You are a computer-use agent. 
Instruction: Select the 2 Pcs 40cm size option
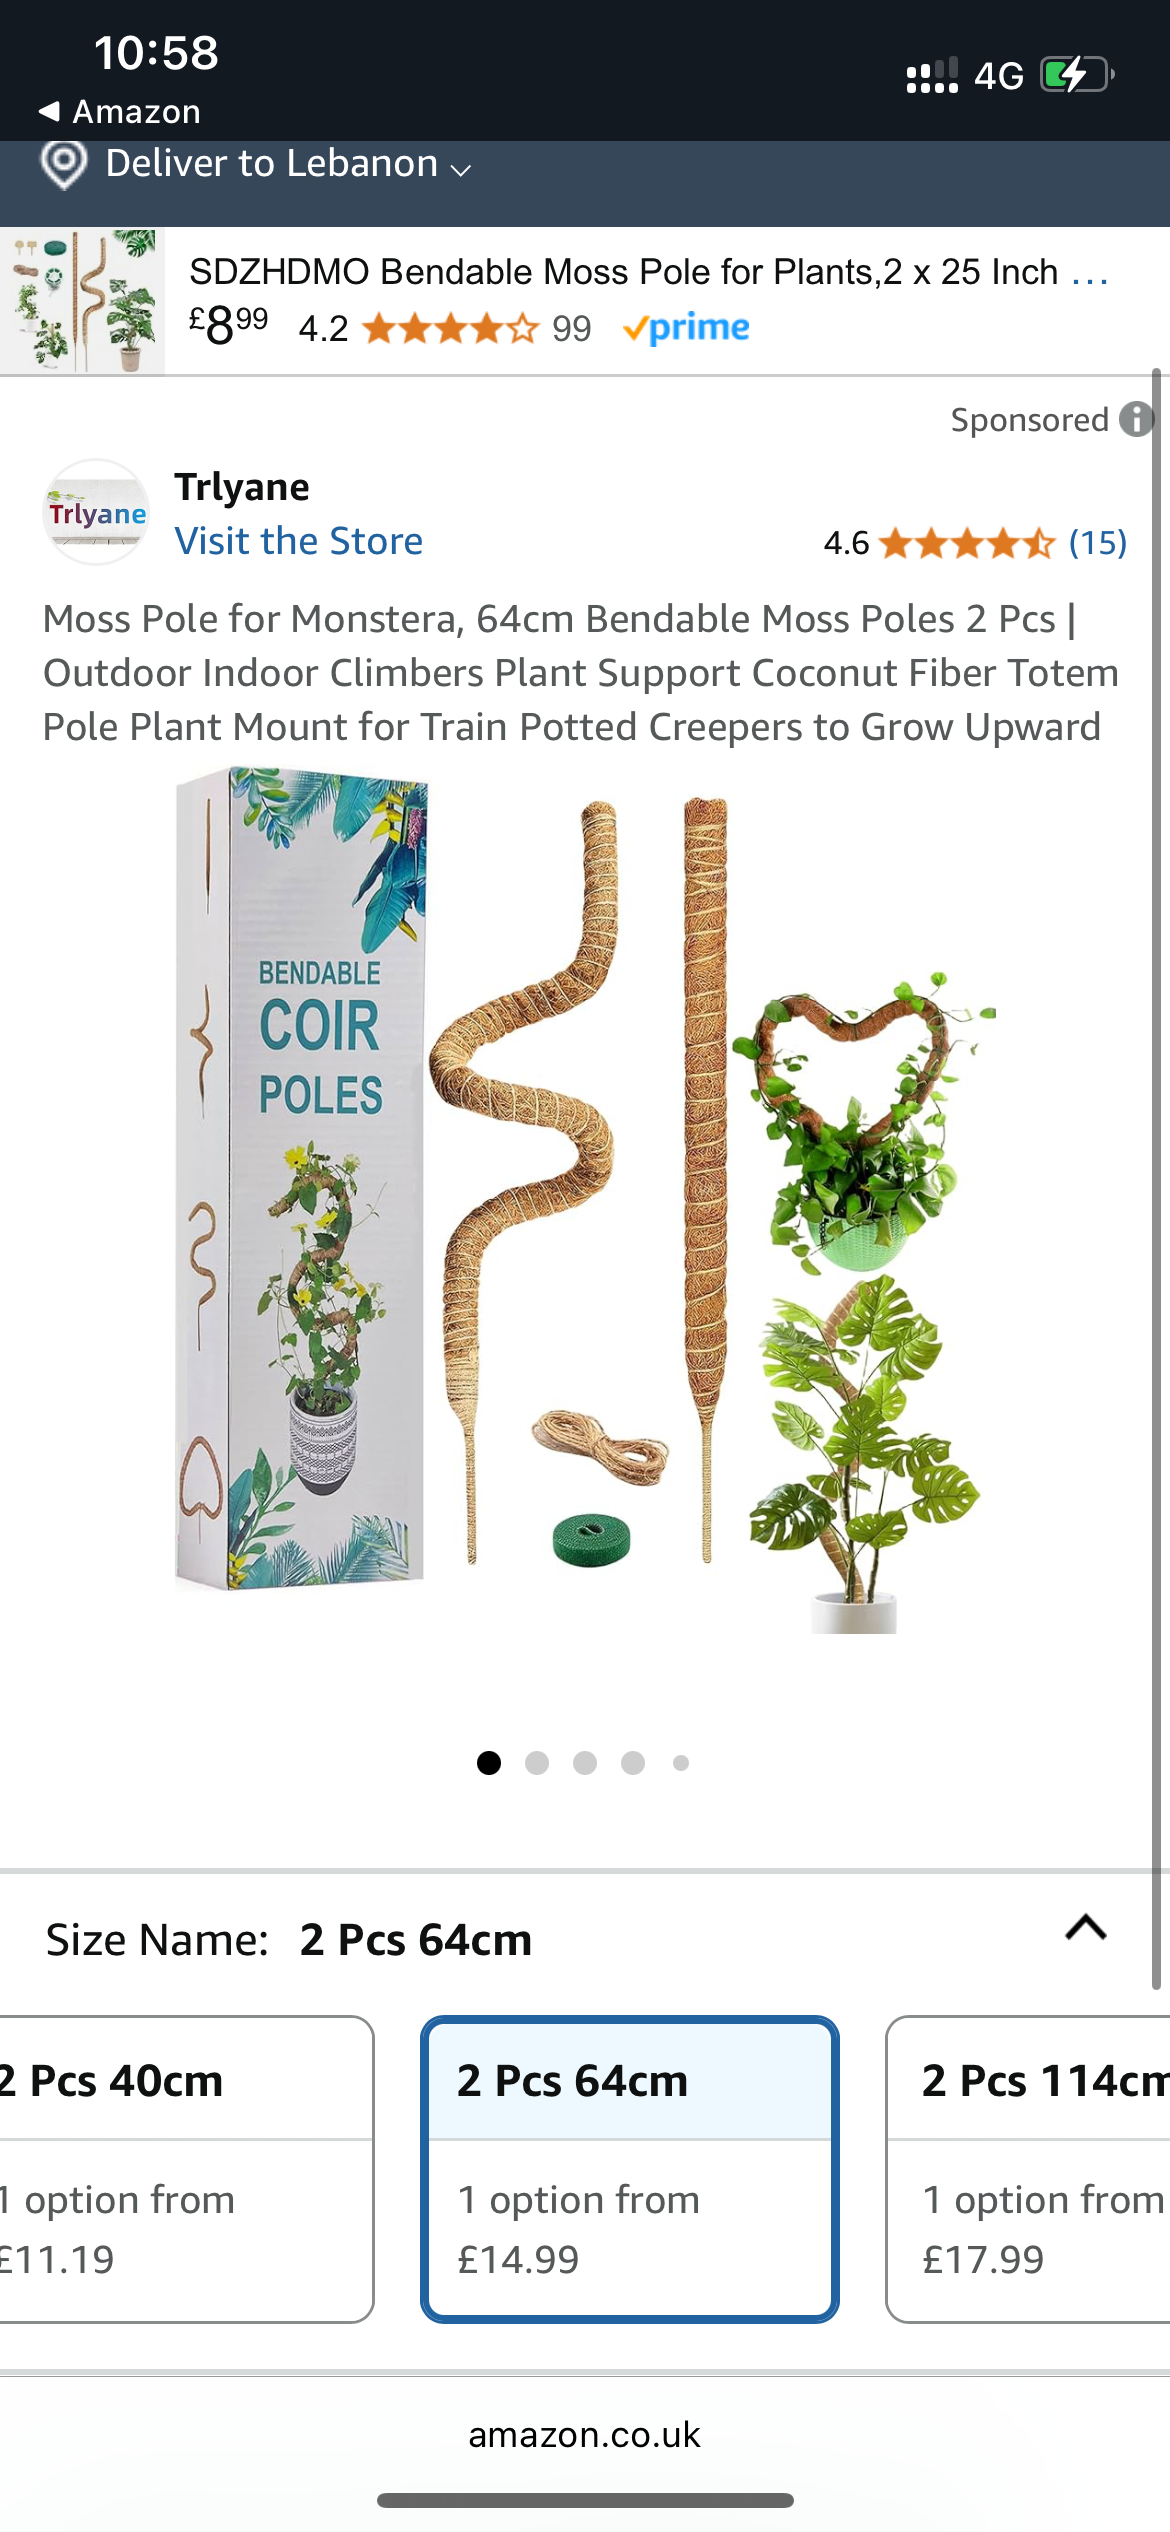point(186,2168)
